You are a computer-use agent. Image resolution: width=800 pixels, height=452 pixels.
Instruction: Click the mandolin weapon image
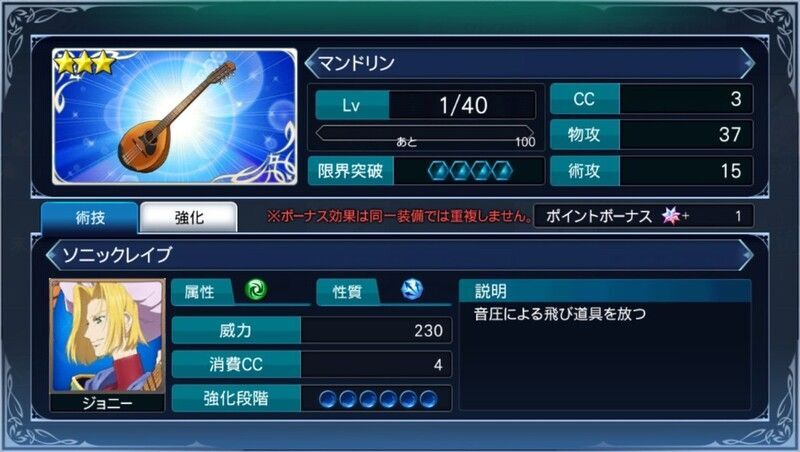click(174, 116)
